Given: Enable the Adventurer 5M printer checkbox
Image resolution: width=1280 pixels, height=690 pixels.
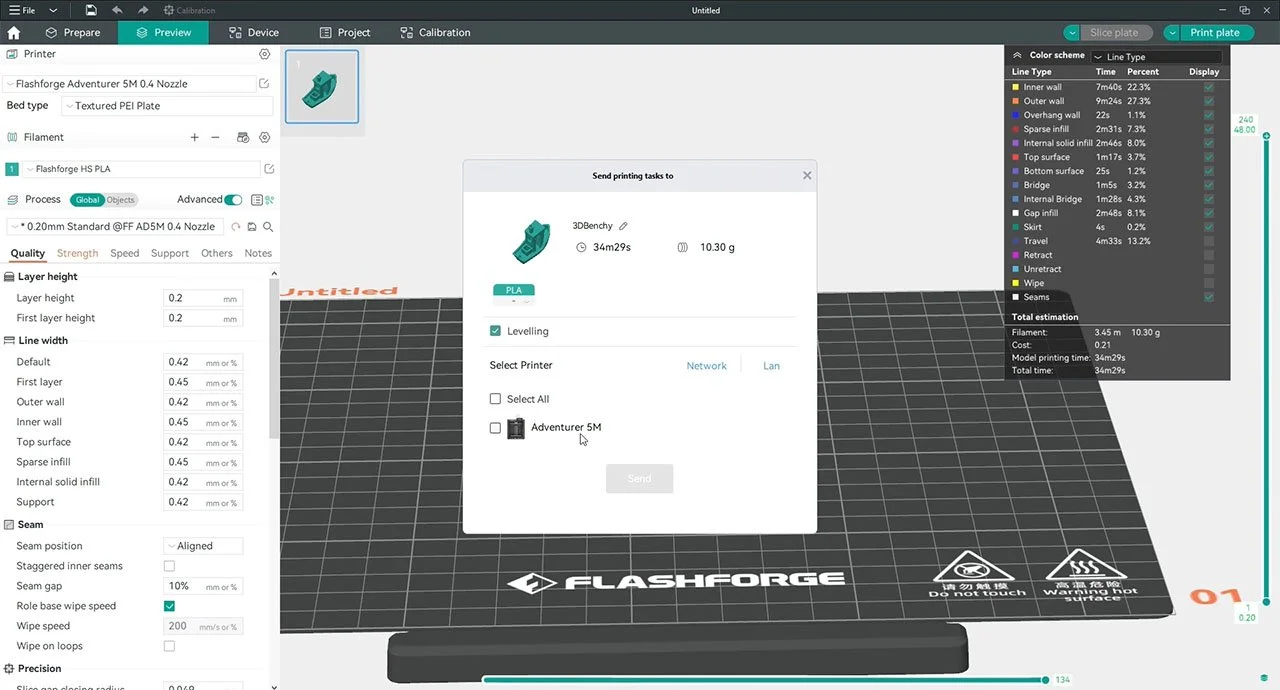Looking at the screenshot, I should tap(495, 428).
